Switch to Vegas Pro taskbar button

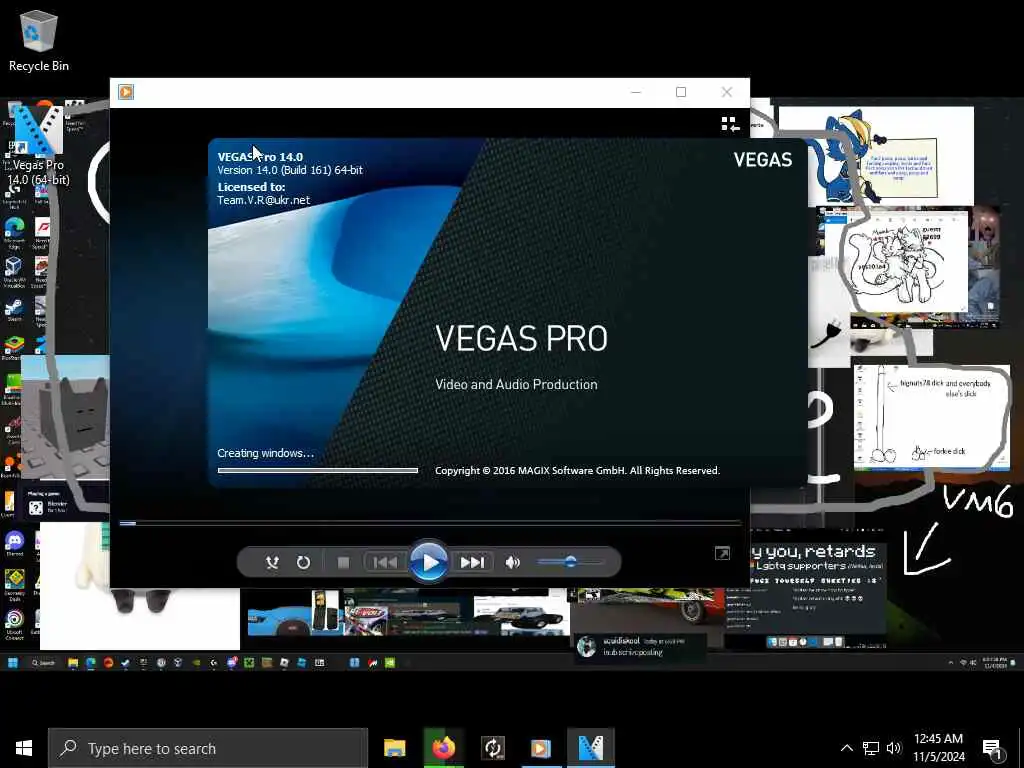tap(590, 748)
